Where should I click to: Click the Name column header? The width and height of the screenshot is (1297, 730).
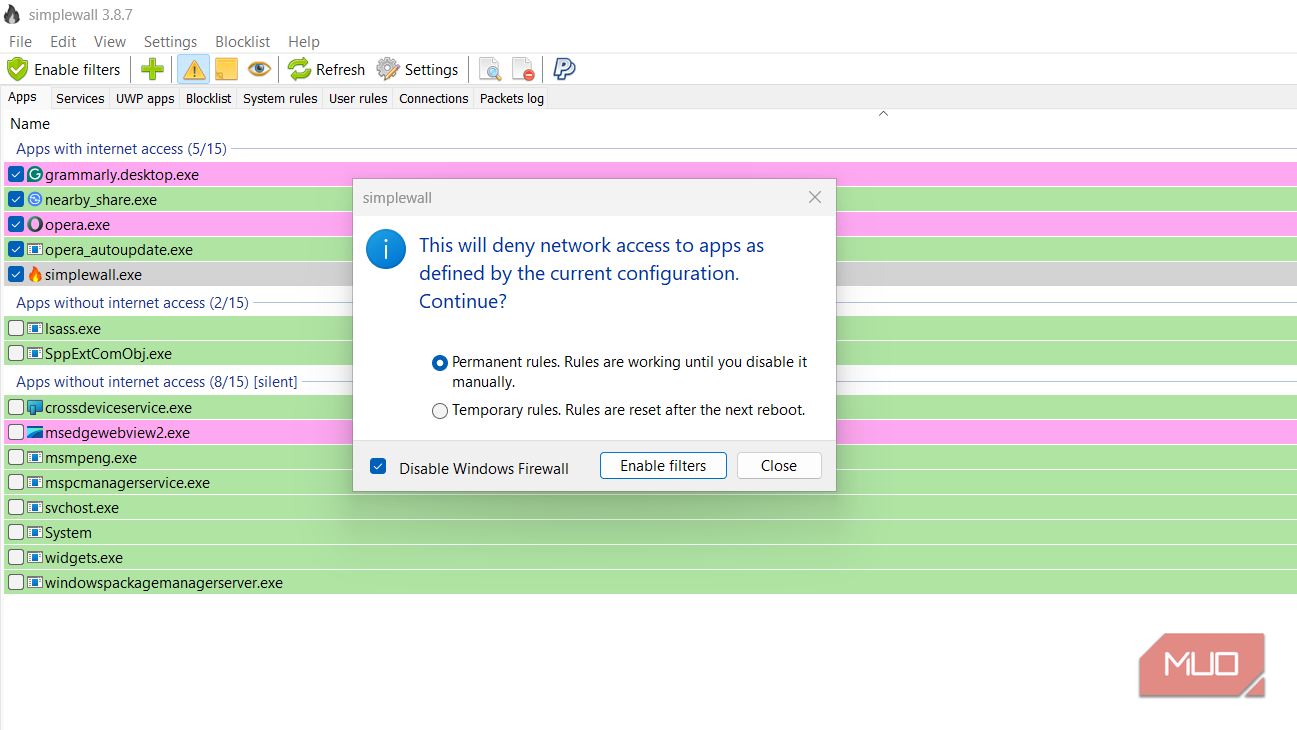[30, 124]
